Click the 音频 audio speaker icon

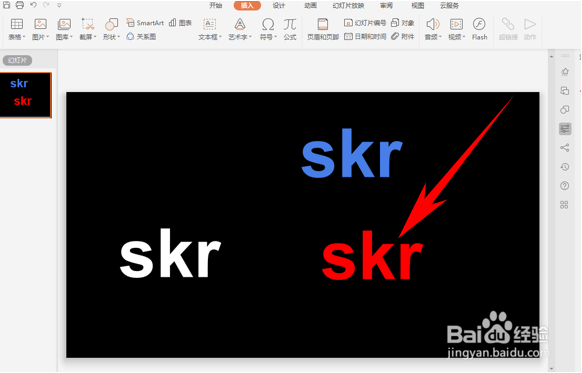click(x=432, y=24)
